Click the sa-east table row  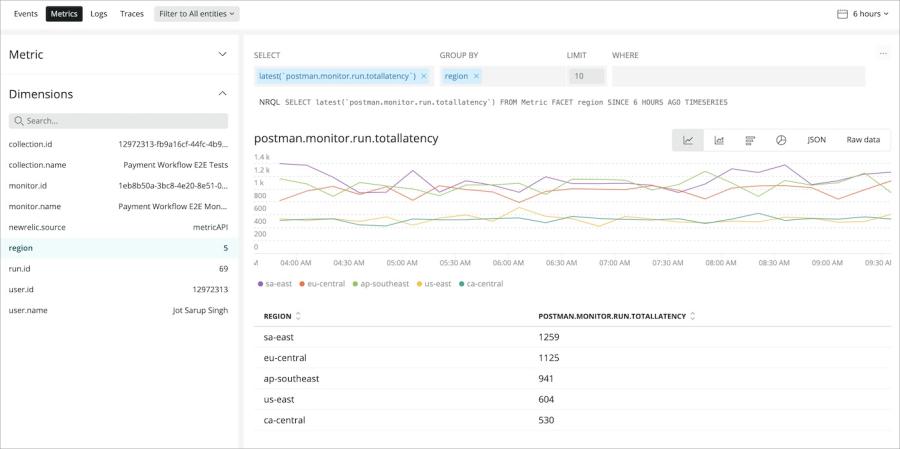coord(572,337)
